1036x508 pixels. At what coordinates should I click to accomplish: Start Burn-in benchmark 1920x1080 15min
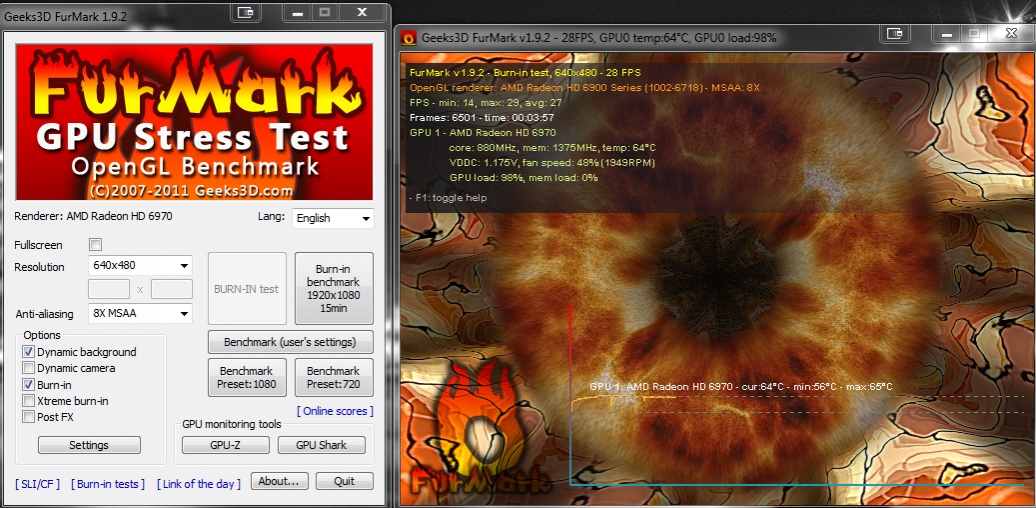[334, 289]
